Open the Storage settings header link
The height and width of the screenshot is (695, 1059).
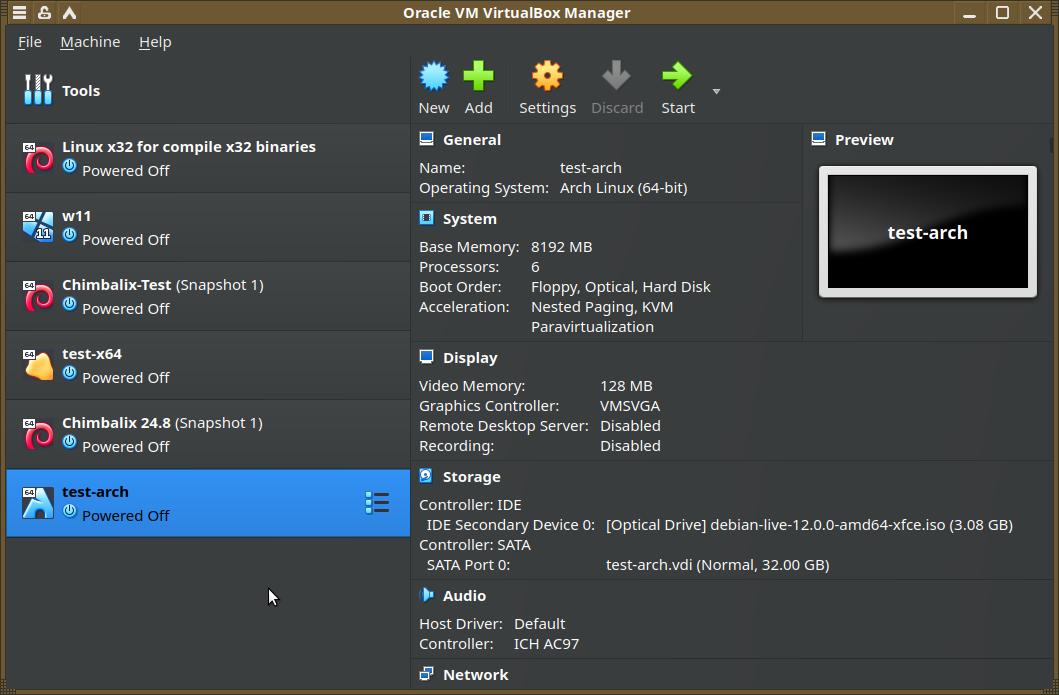(471, 477)
